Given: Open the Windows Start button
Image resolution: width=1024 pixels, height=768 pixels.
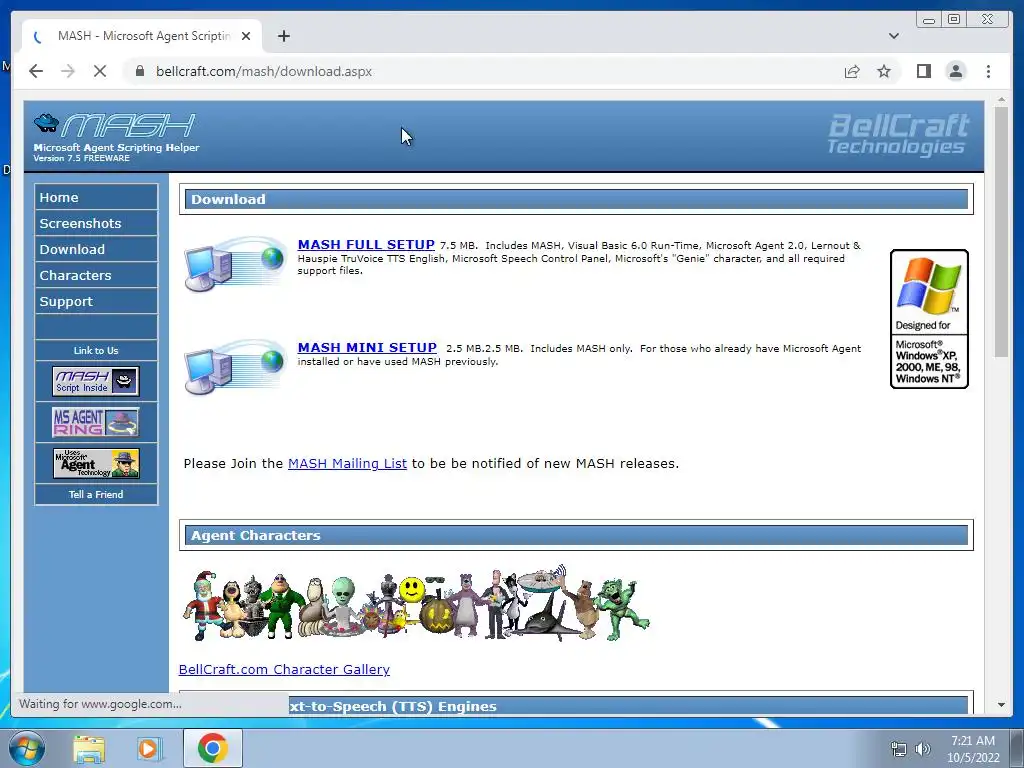Looking at the screenshot, I should (x=27, y=748).
